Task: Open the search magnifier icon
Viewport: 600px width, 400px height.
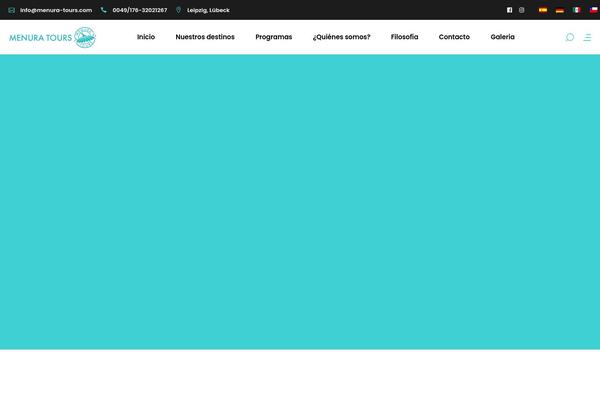Action: tap(570, 37)
